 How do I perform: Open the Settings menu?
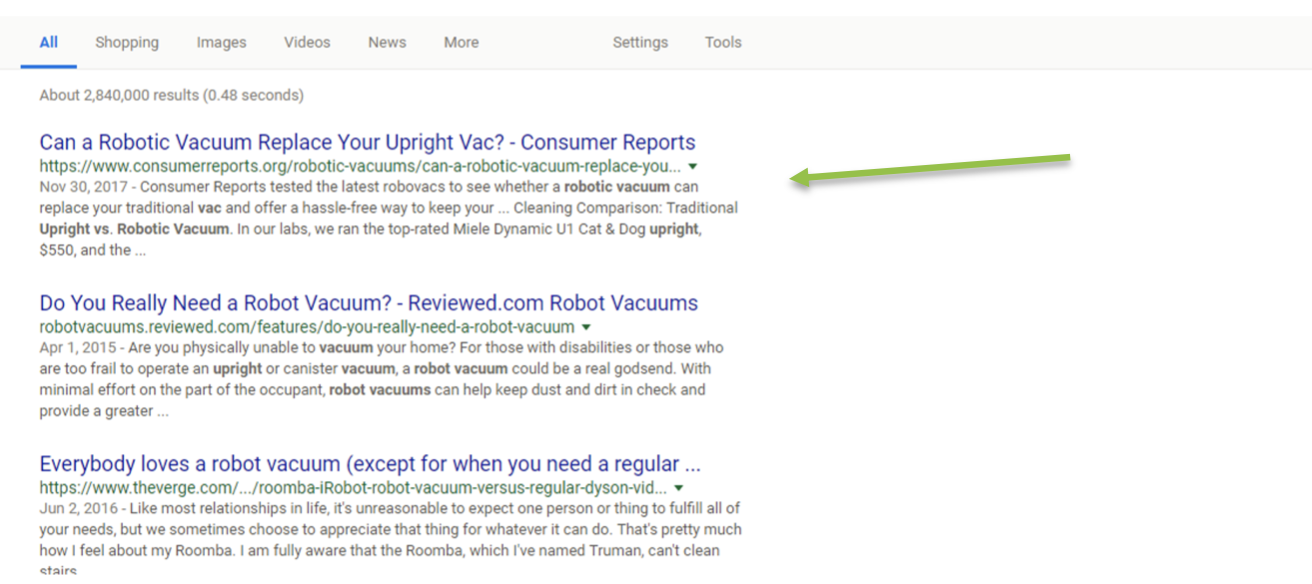click(x=640, y=42)
